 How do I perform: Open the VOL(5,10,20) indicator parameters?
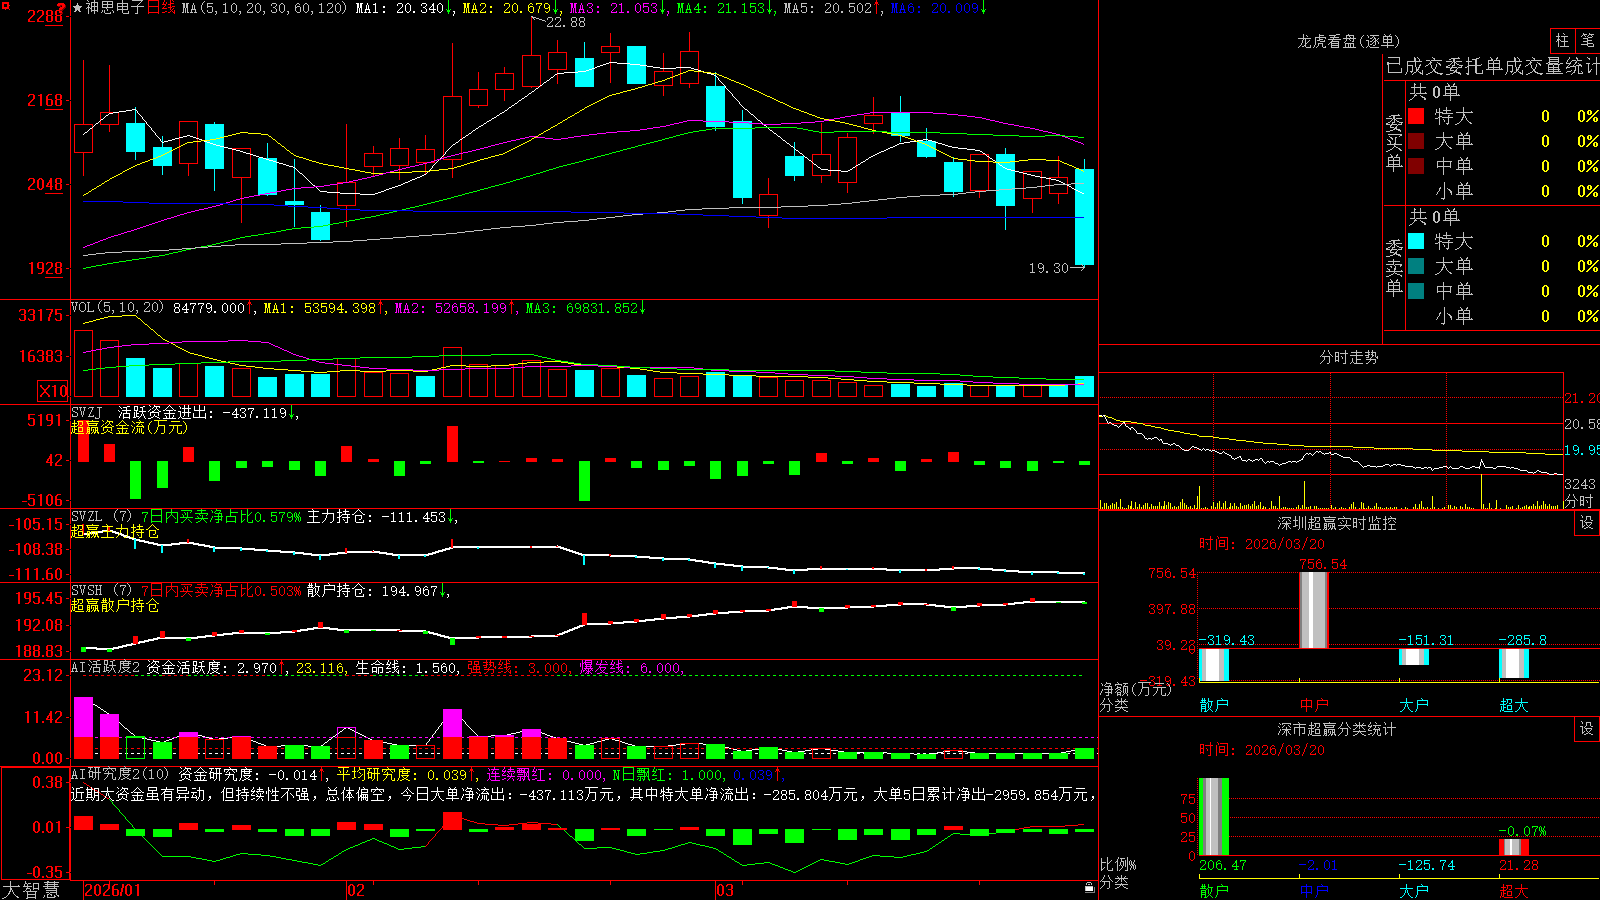pos(117,308)
